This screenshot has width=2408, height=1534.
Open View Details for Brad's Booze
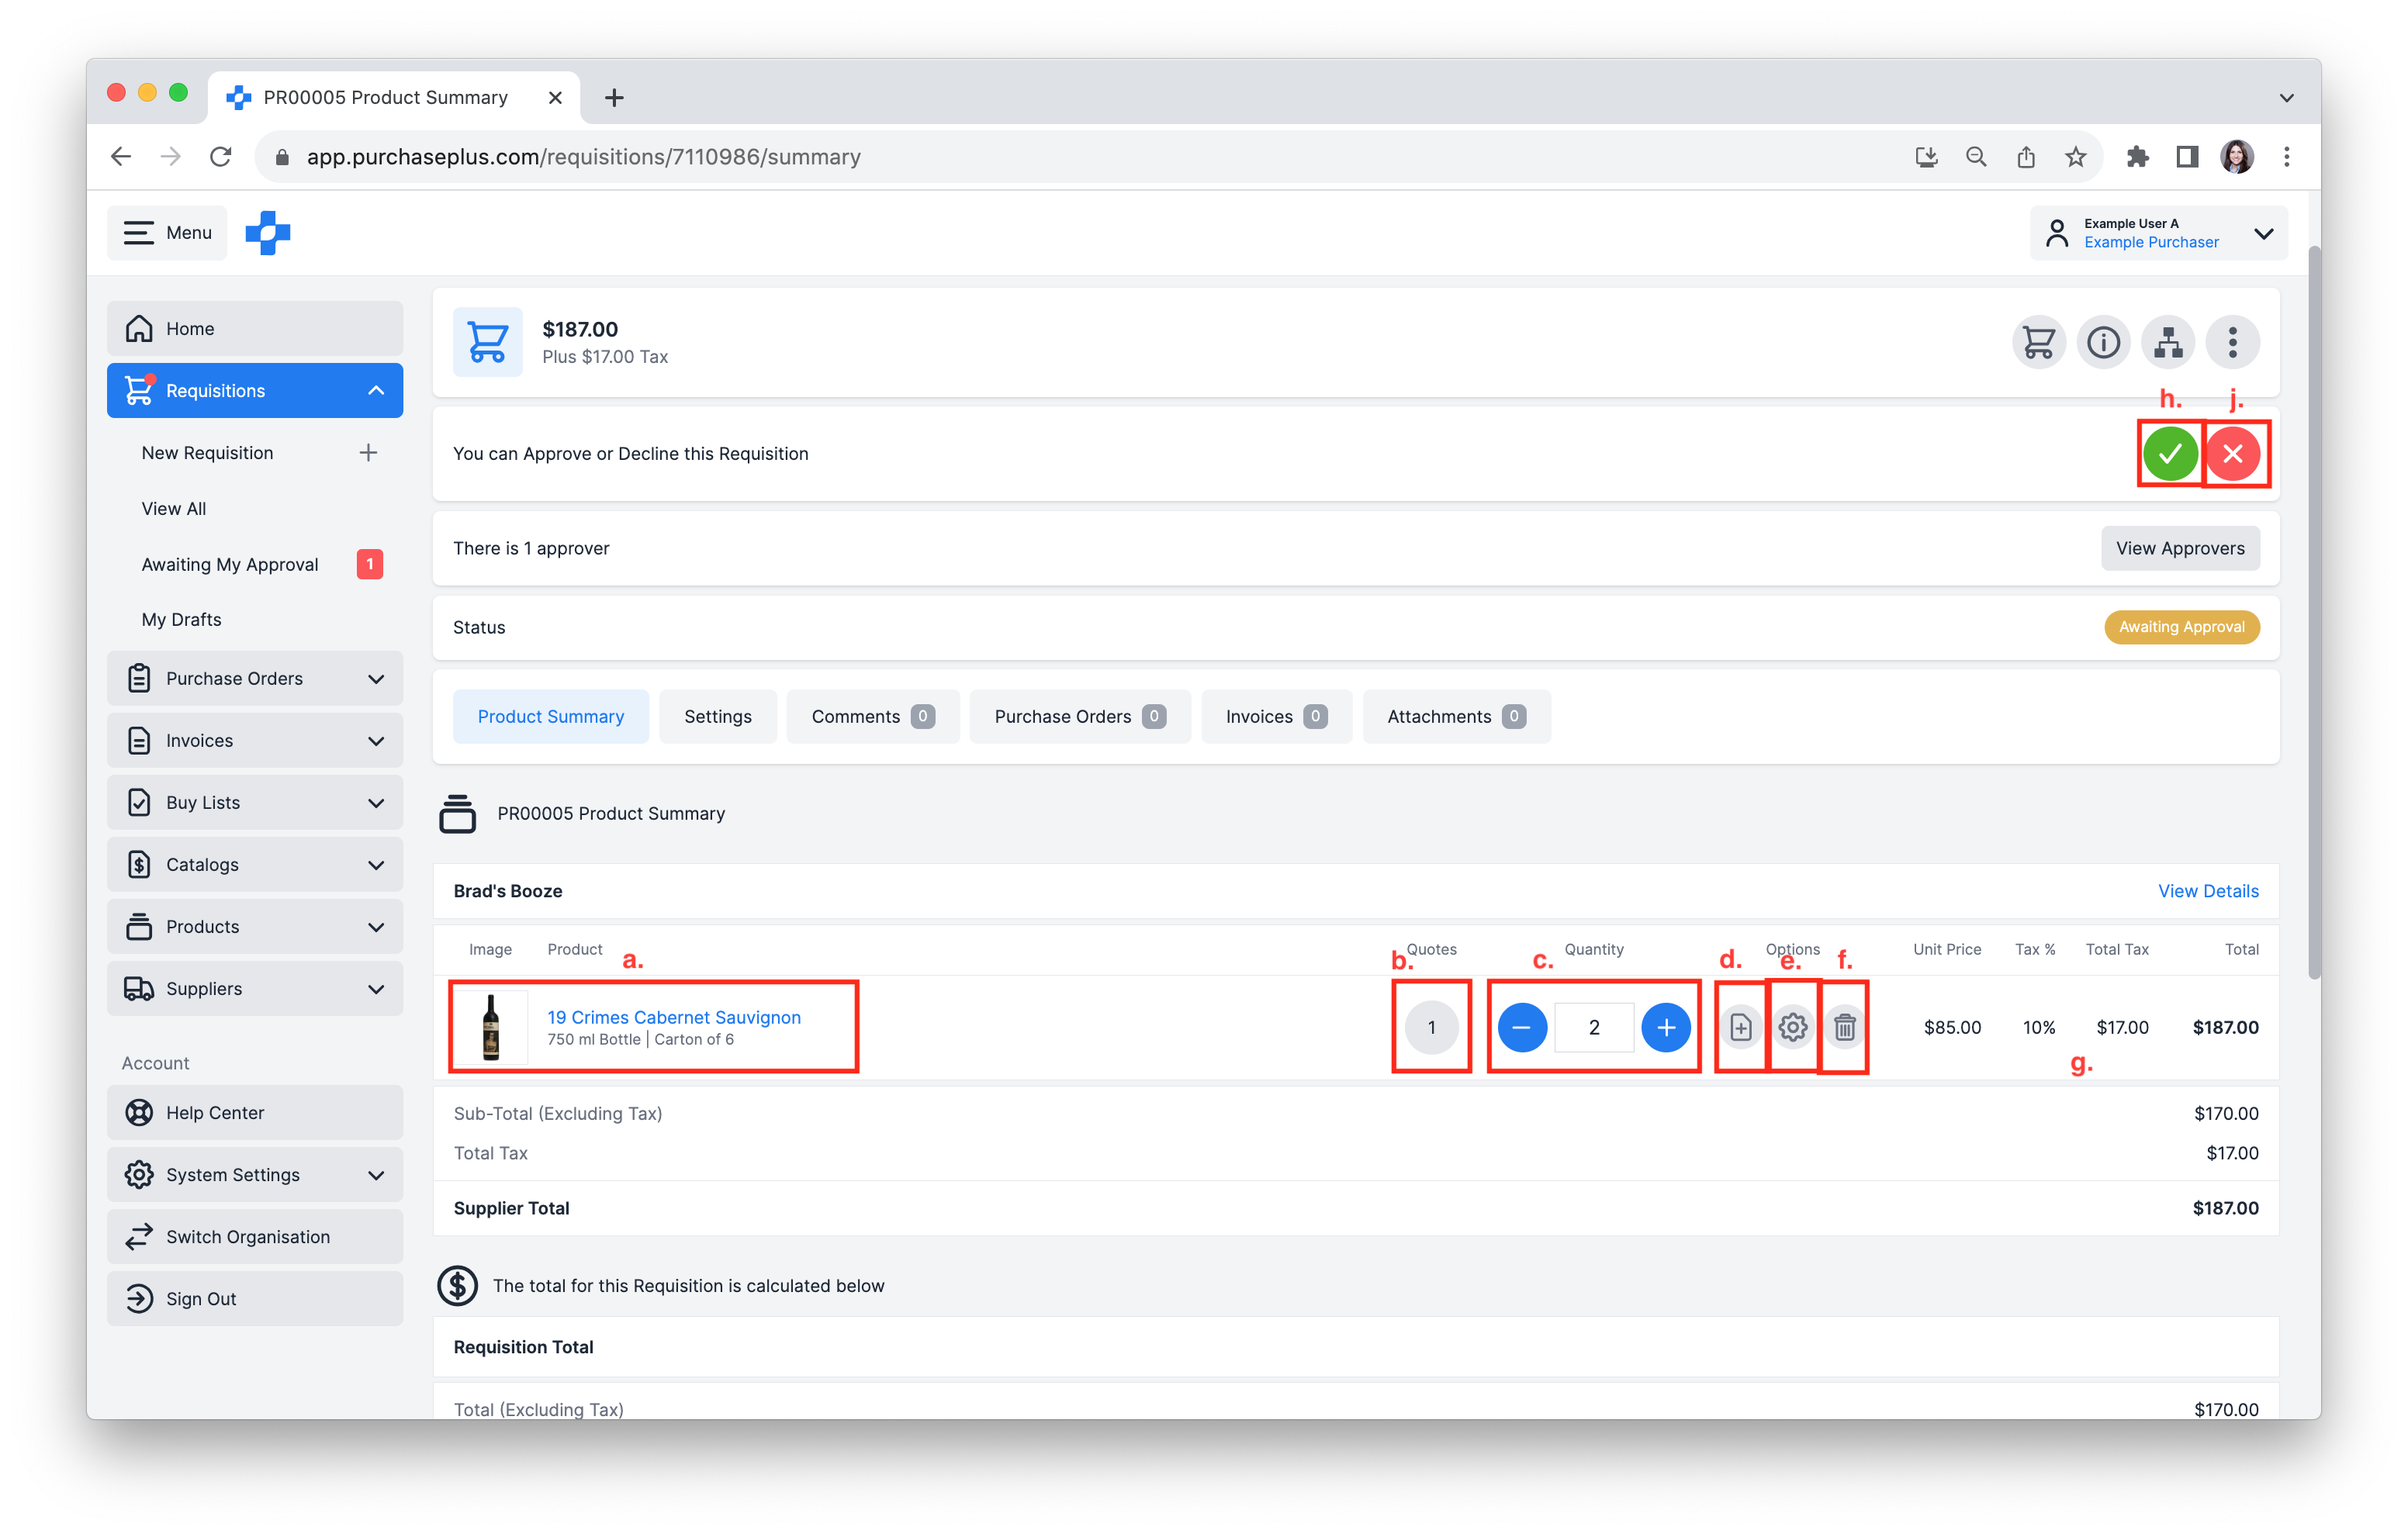2207,891
